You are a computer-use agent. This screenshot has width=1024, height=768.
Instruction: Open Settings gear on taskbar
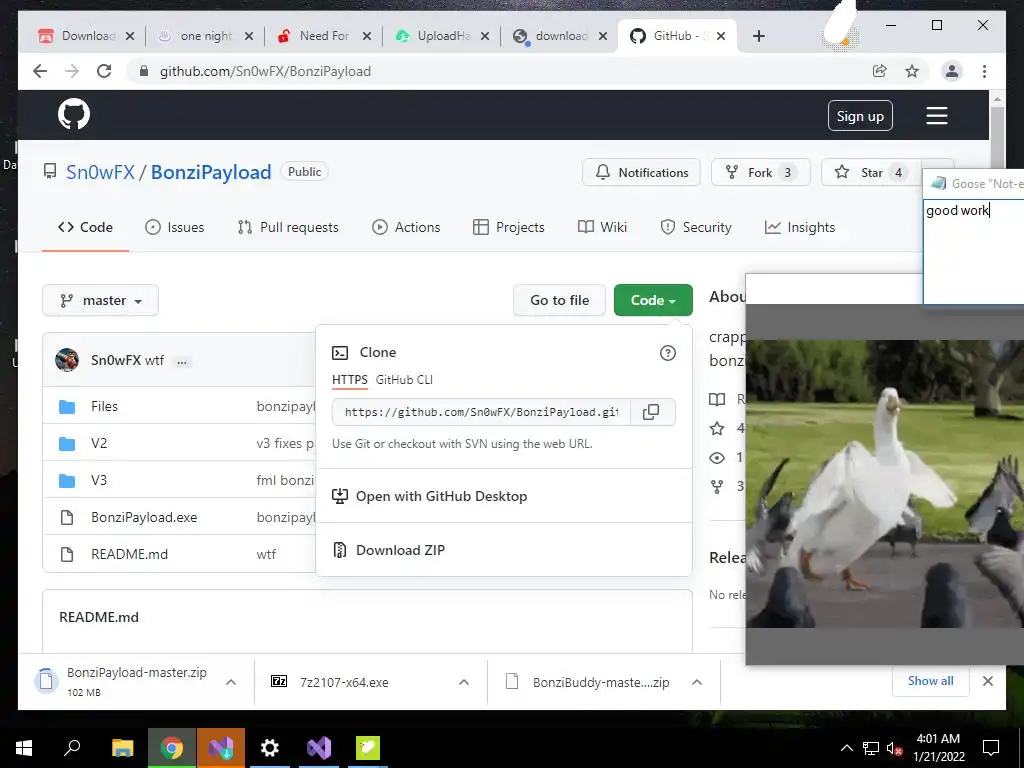[270, 748]
